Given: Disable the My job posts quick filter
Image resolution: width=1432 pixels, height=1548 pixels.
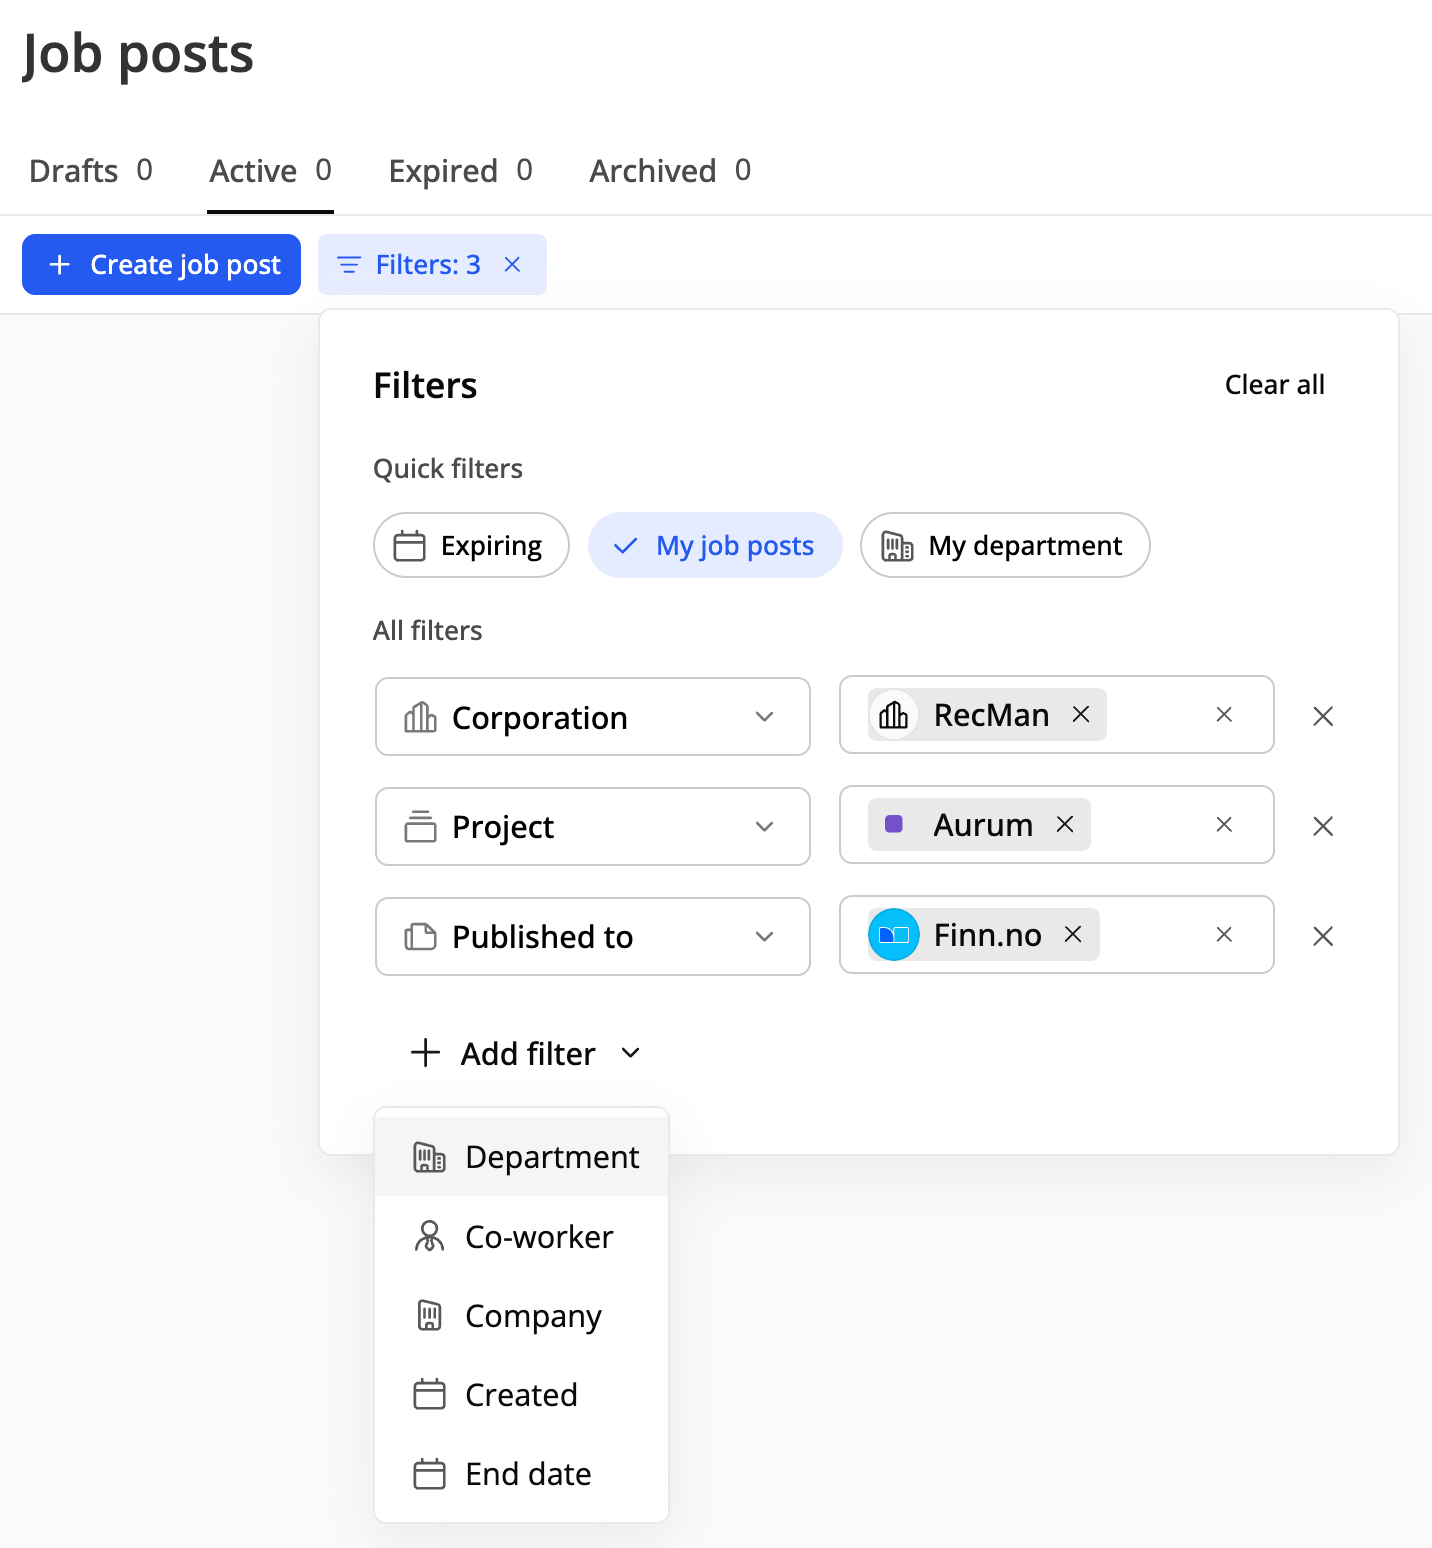Looking at the screenshot, I should tap(715, 546).
